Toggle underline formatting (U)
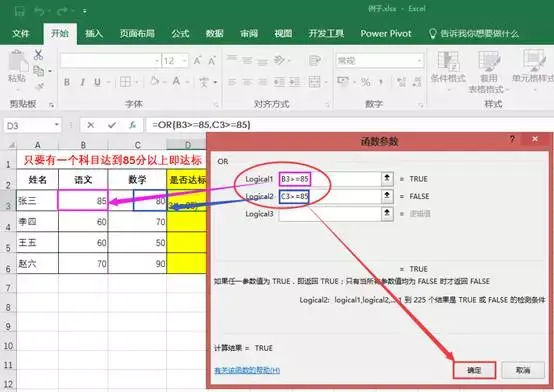554x392 pixels. coord(98,82)
